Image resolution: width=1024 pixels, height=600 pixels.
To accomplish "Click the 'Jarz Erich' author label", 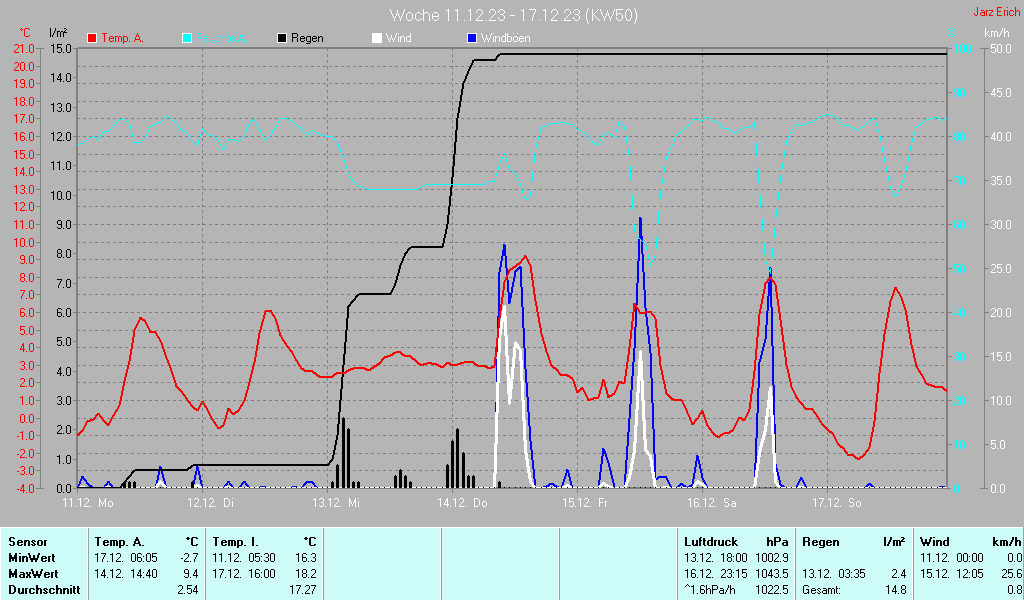I will pos(996,12).
